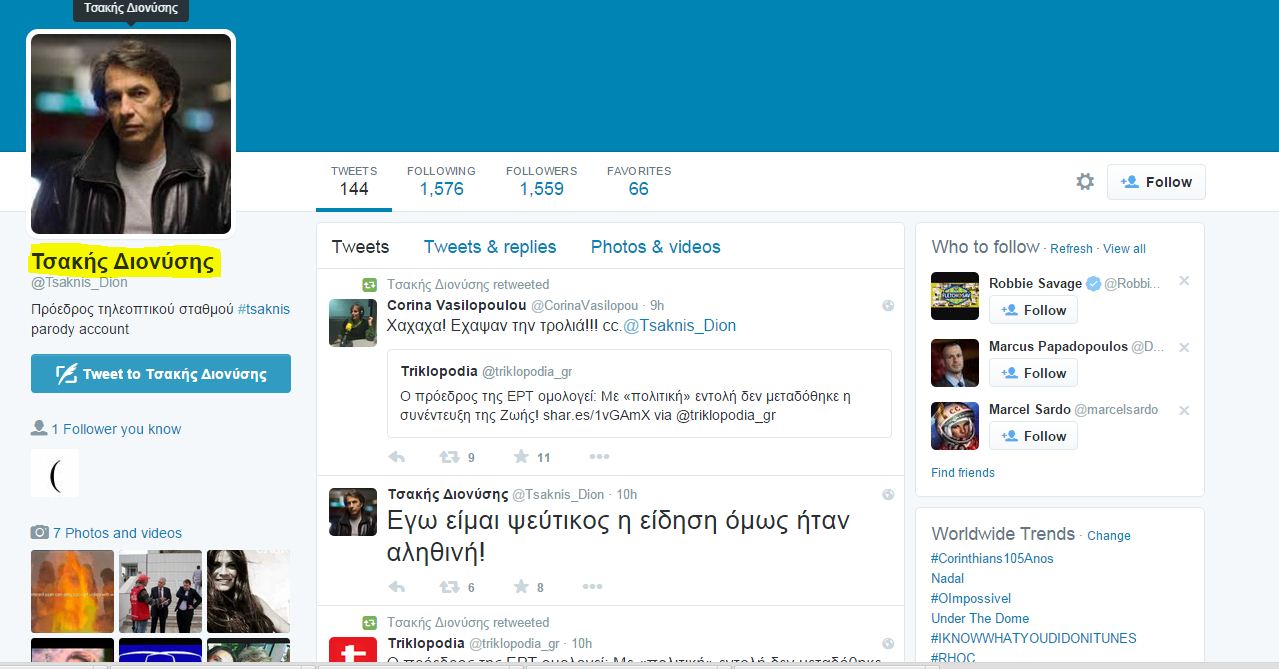Click the @Tsaknis_Dion mention in Corina's tweet
Viewport: 1279px width, 669px height.
pos(680,326)
